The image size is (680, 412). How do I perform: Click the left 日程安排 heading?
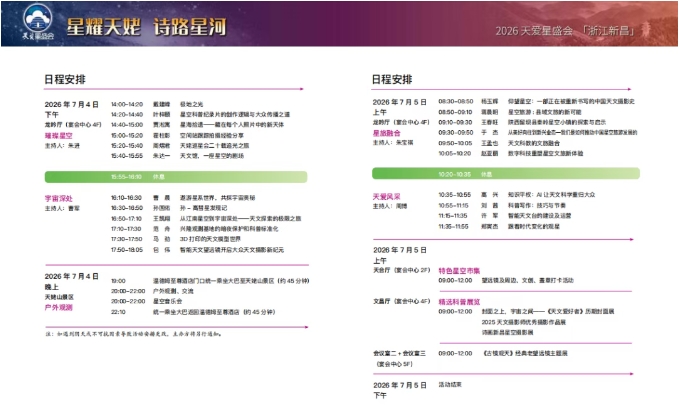coord(65,79)
